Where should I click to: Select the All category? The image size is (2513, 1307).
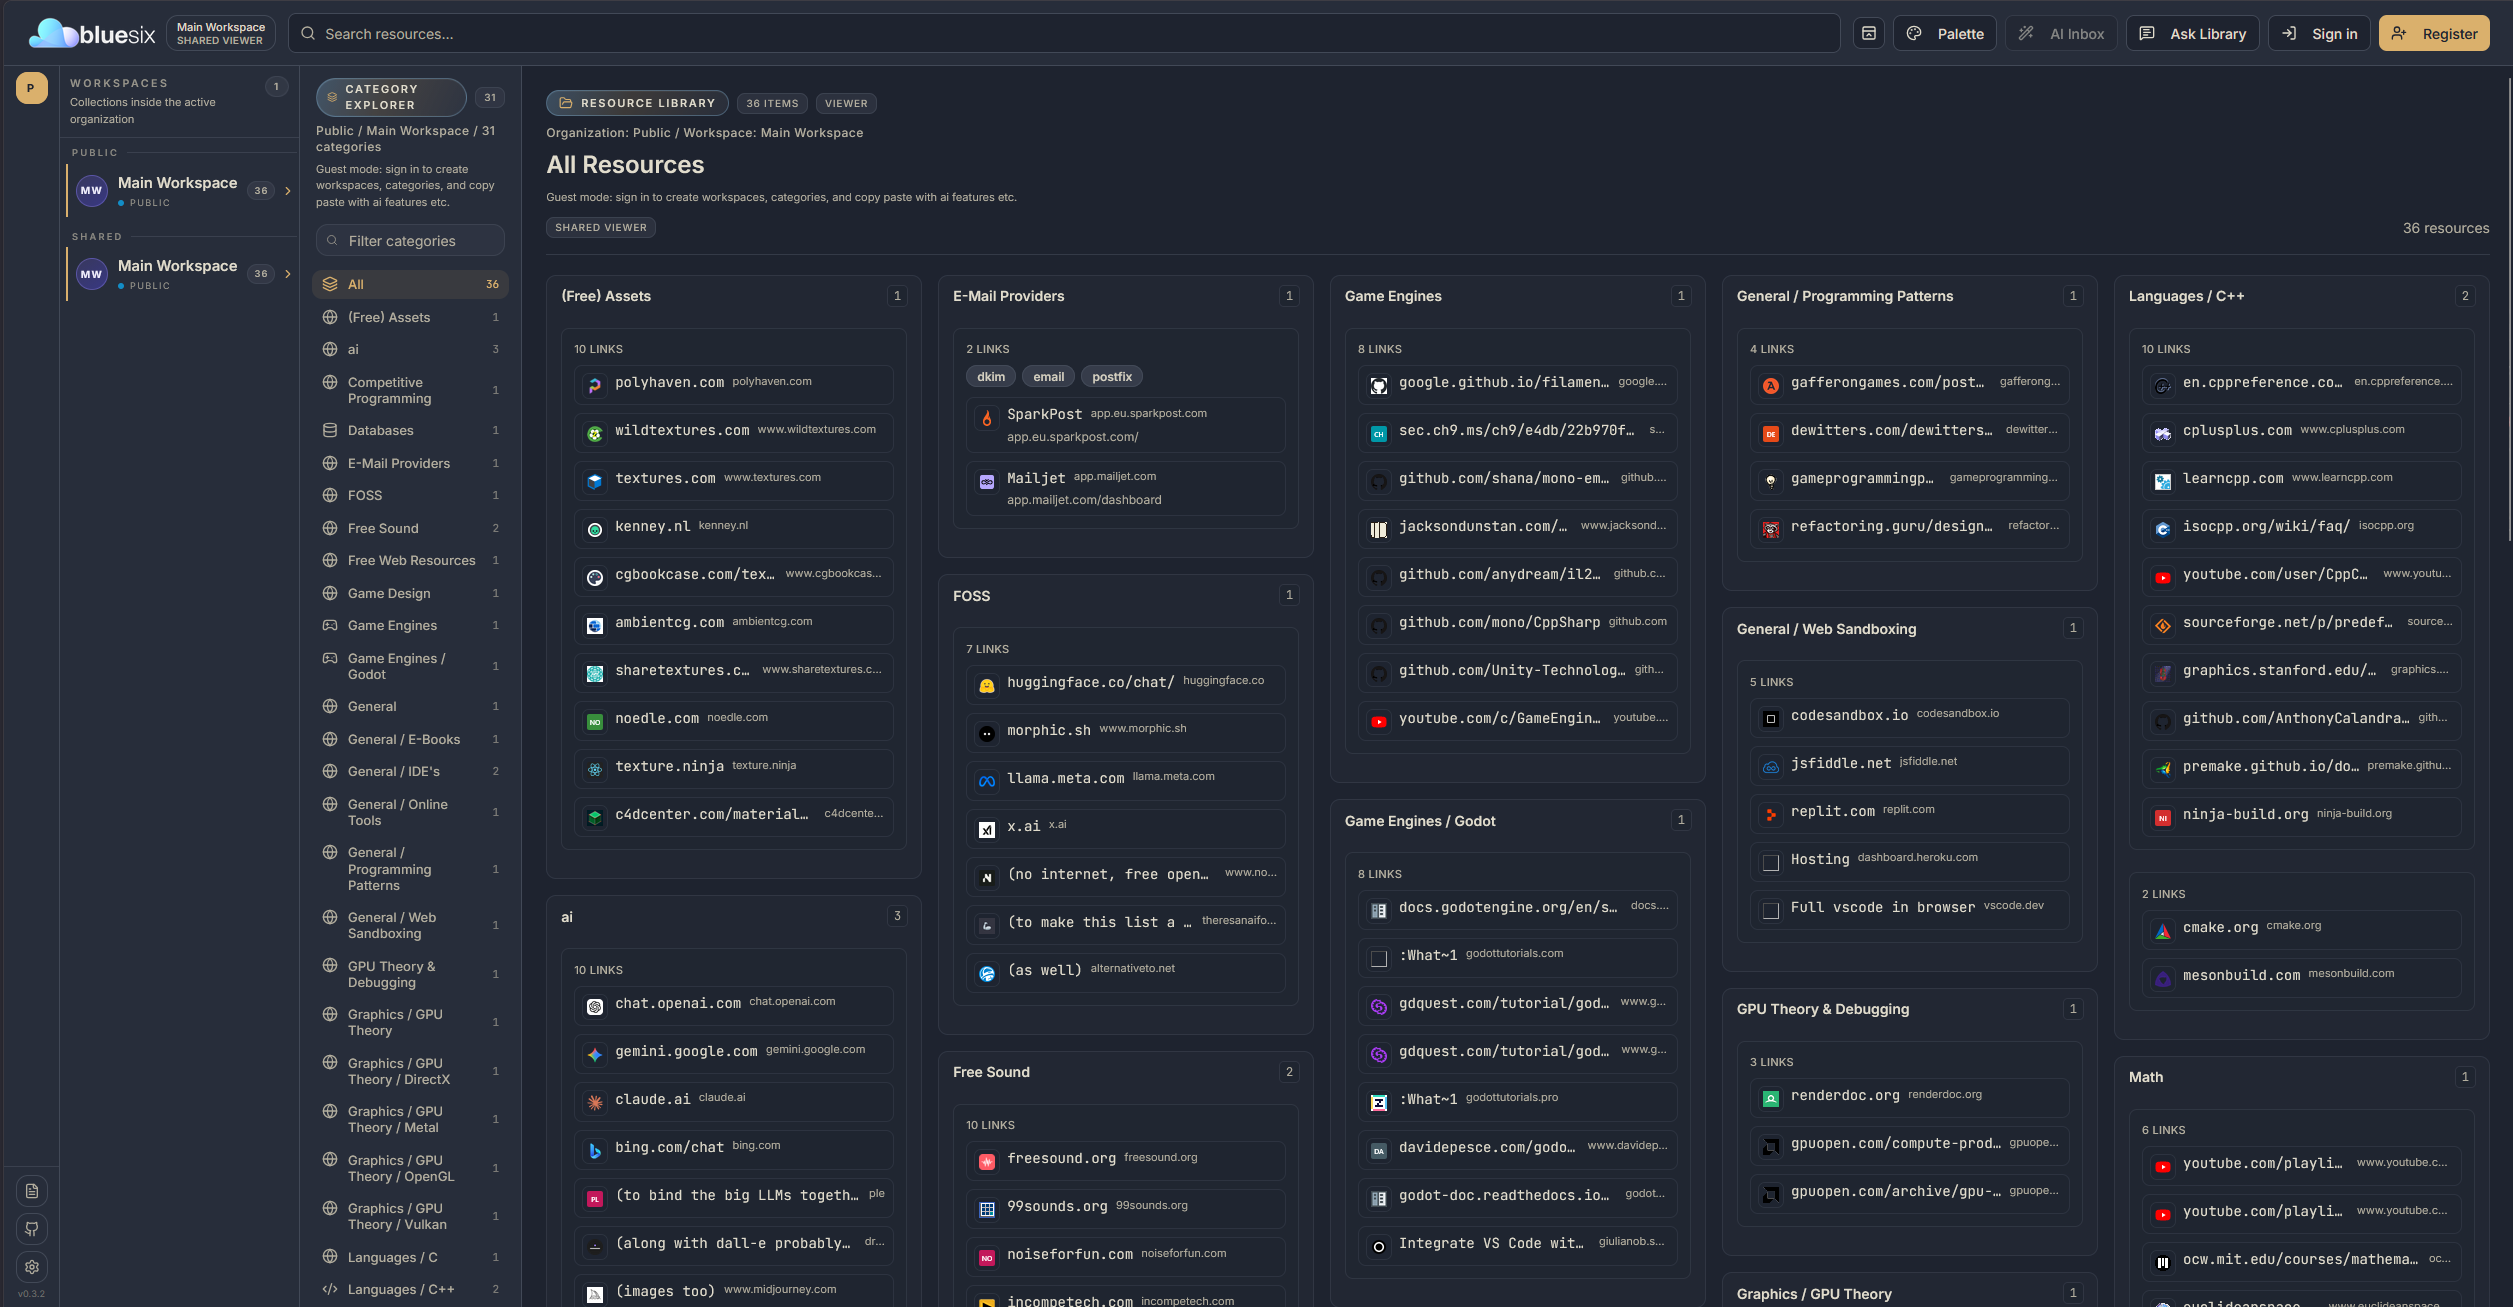coord(411,285)
